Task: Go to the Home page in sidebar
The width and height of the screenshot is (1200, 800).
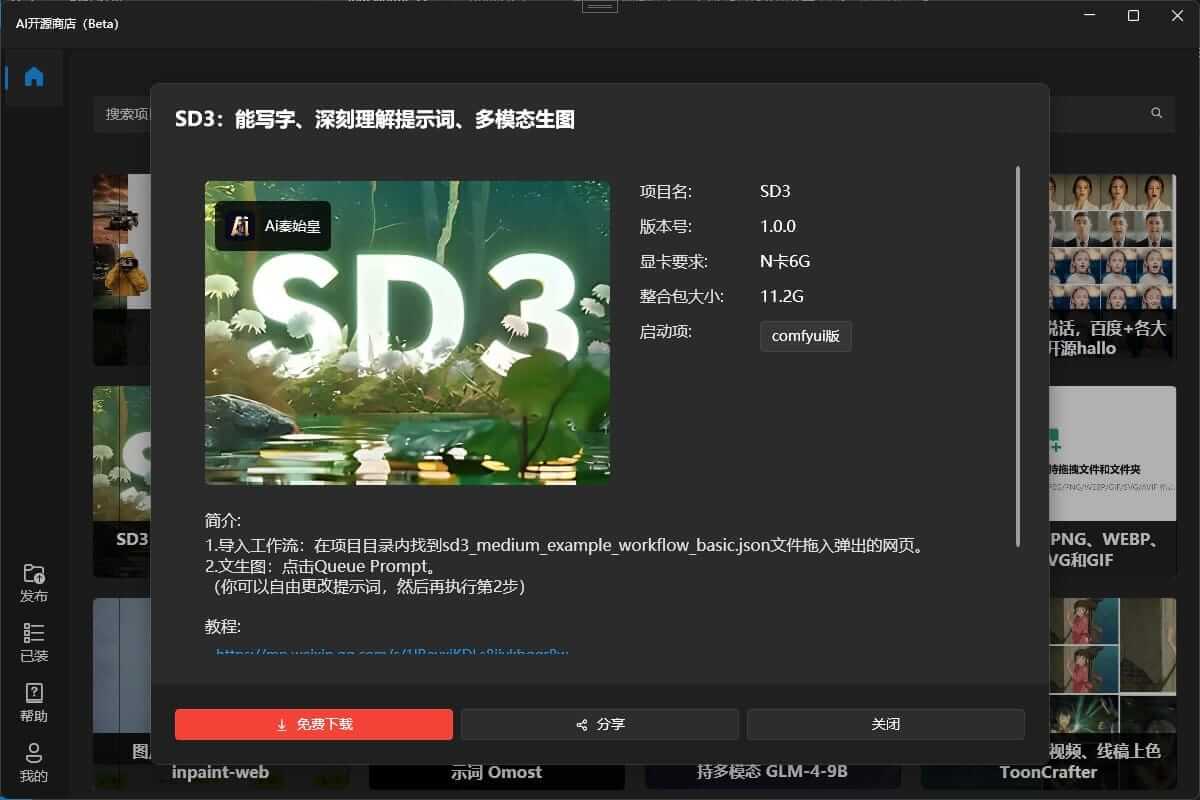Action: point(34,77)
